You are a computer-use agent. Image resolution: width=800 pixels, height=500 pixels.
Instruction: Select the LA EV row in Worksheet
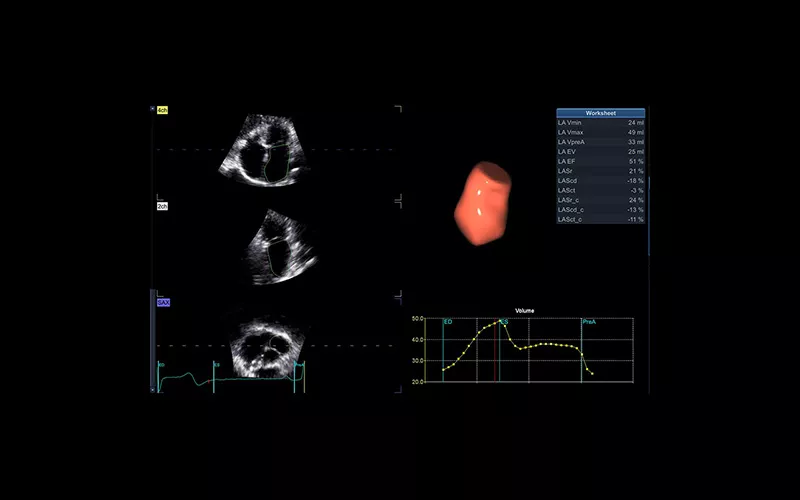601,152
